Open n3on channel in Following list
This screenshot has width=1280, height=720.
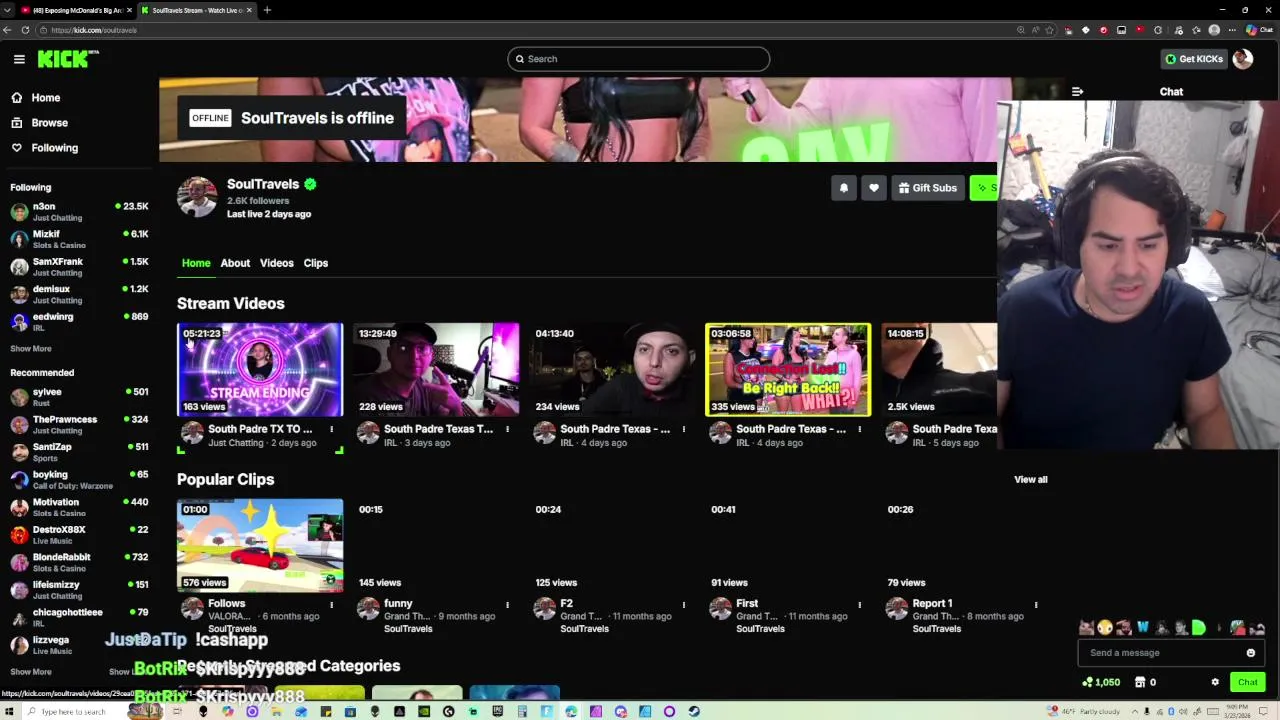coord(79,211)
